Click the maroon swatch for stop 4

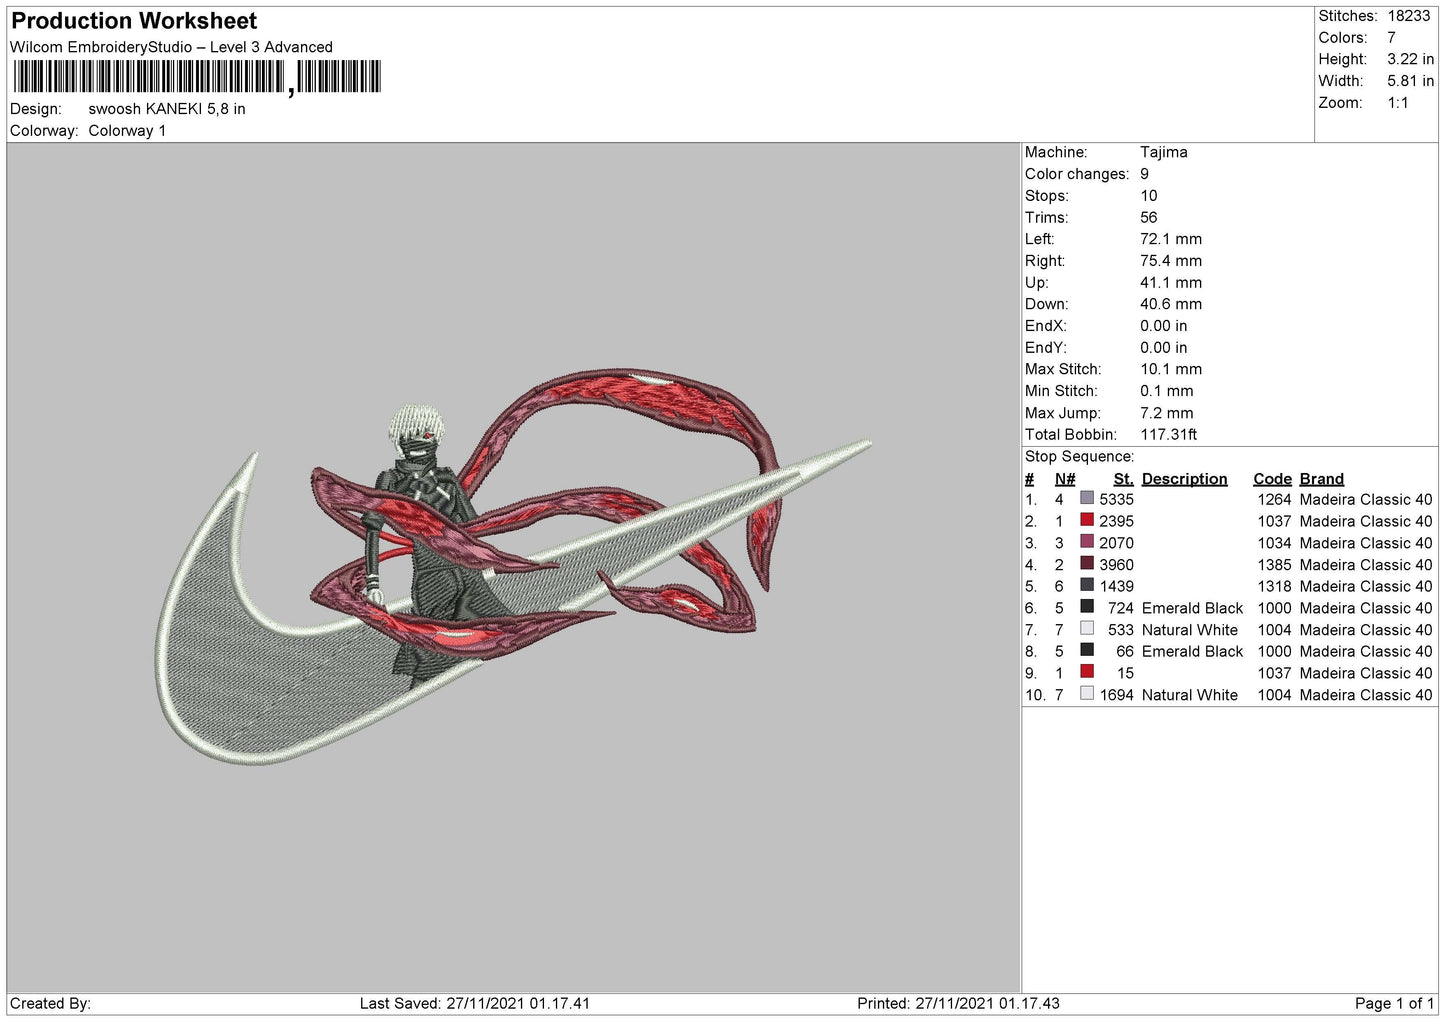point(1087,563)
